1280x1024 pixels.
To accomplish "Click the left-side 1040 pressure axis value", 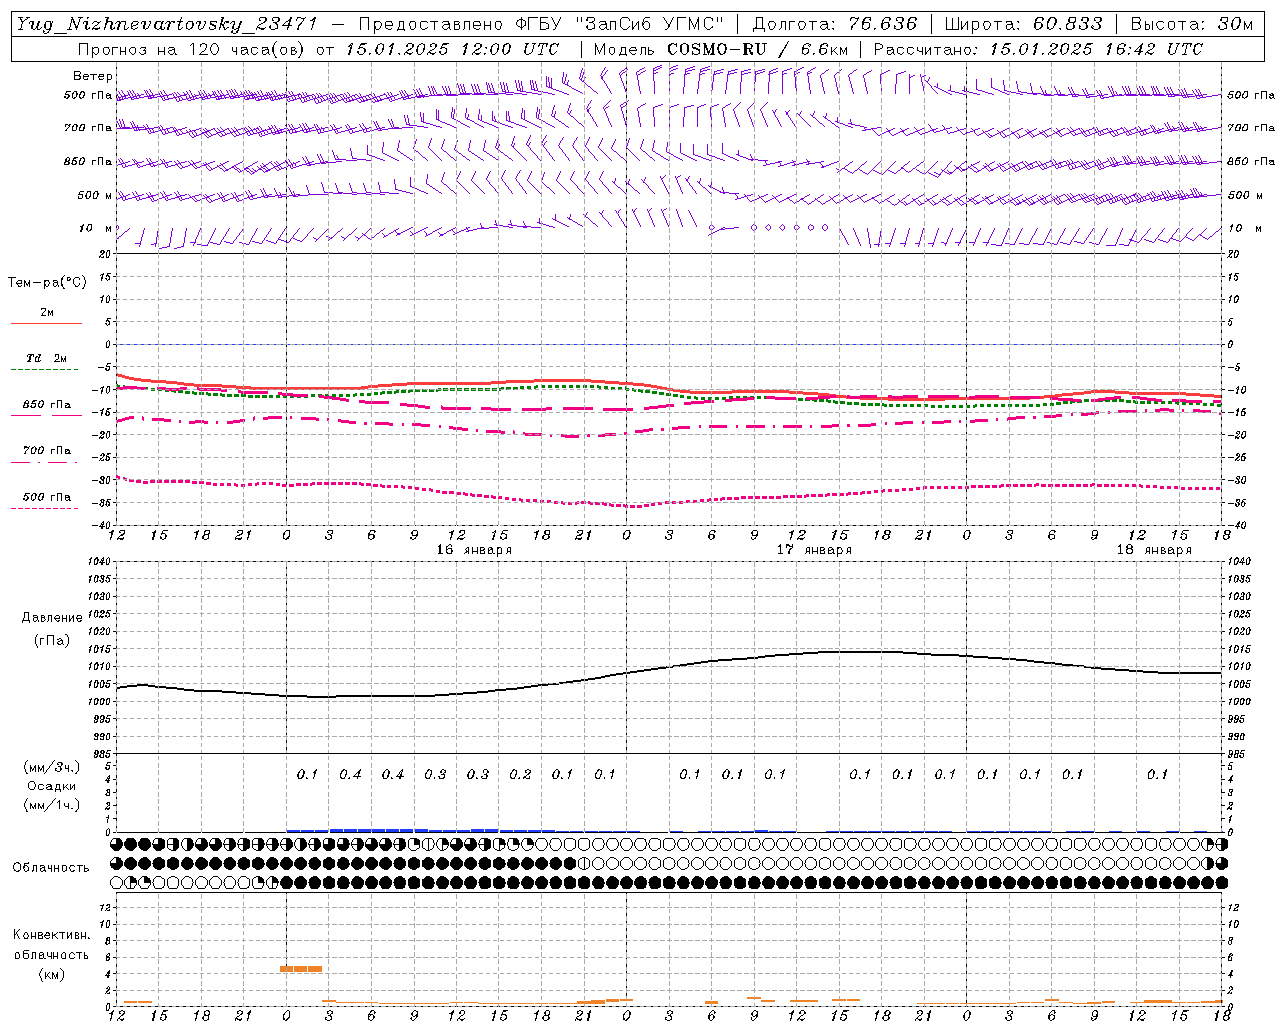I will coord(101,561).
